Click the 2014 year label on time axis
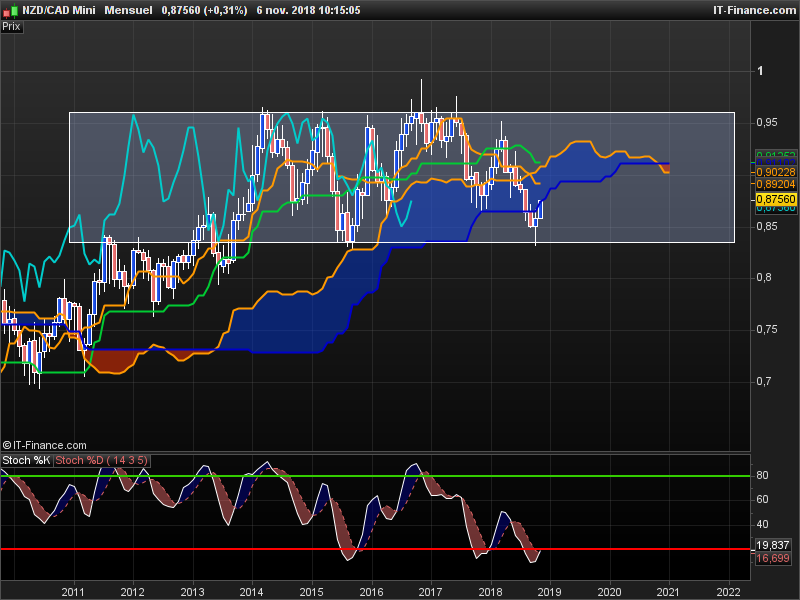 252,592
